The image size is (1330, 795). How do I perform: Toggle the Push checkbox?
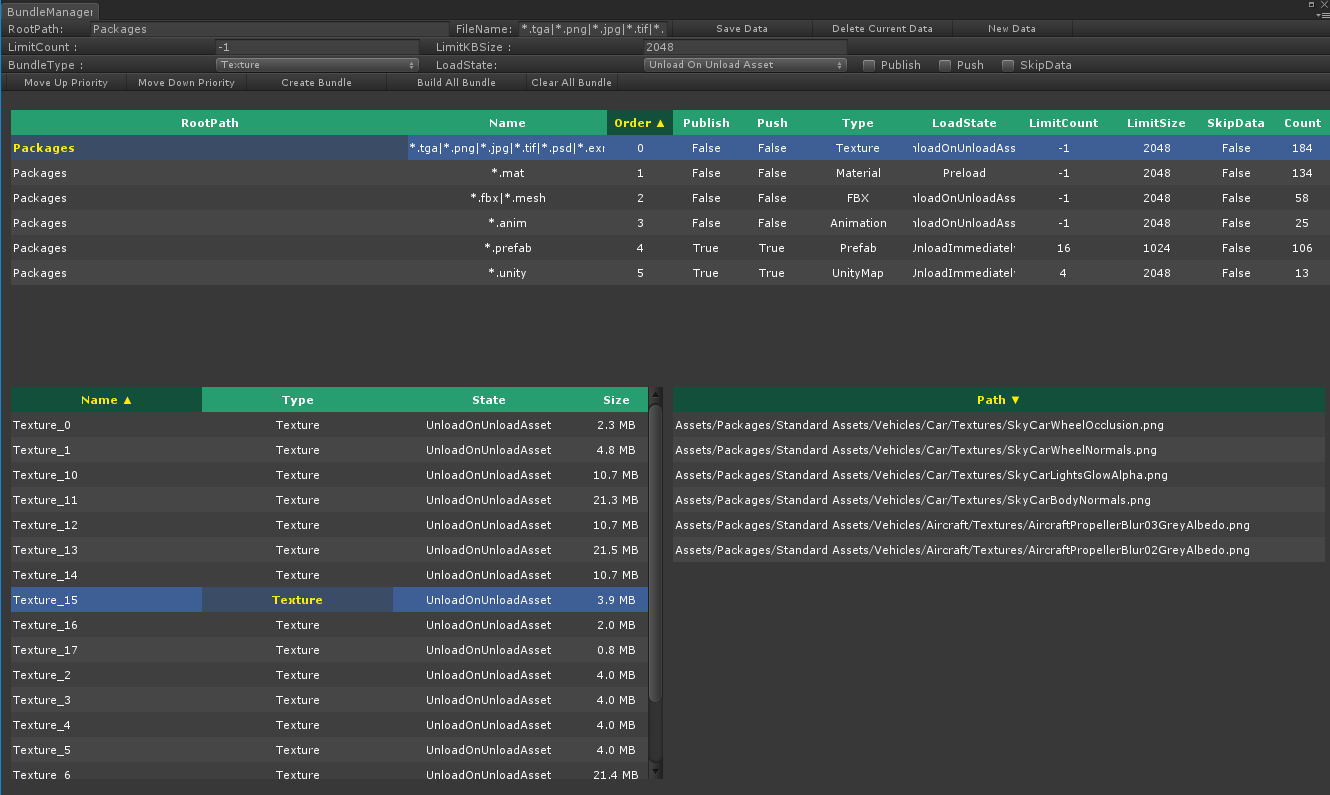[x=945, y=65]
